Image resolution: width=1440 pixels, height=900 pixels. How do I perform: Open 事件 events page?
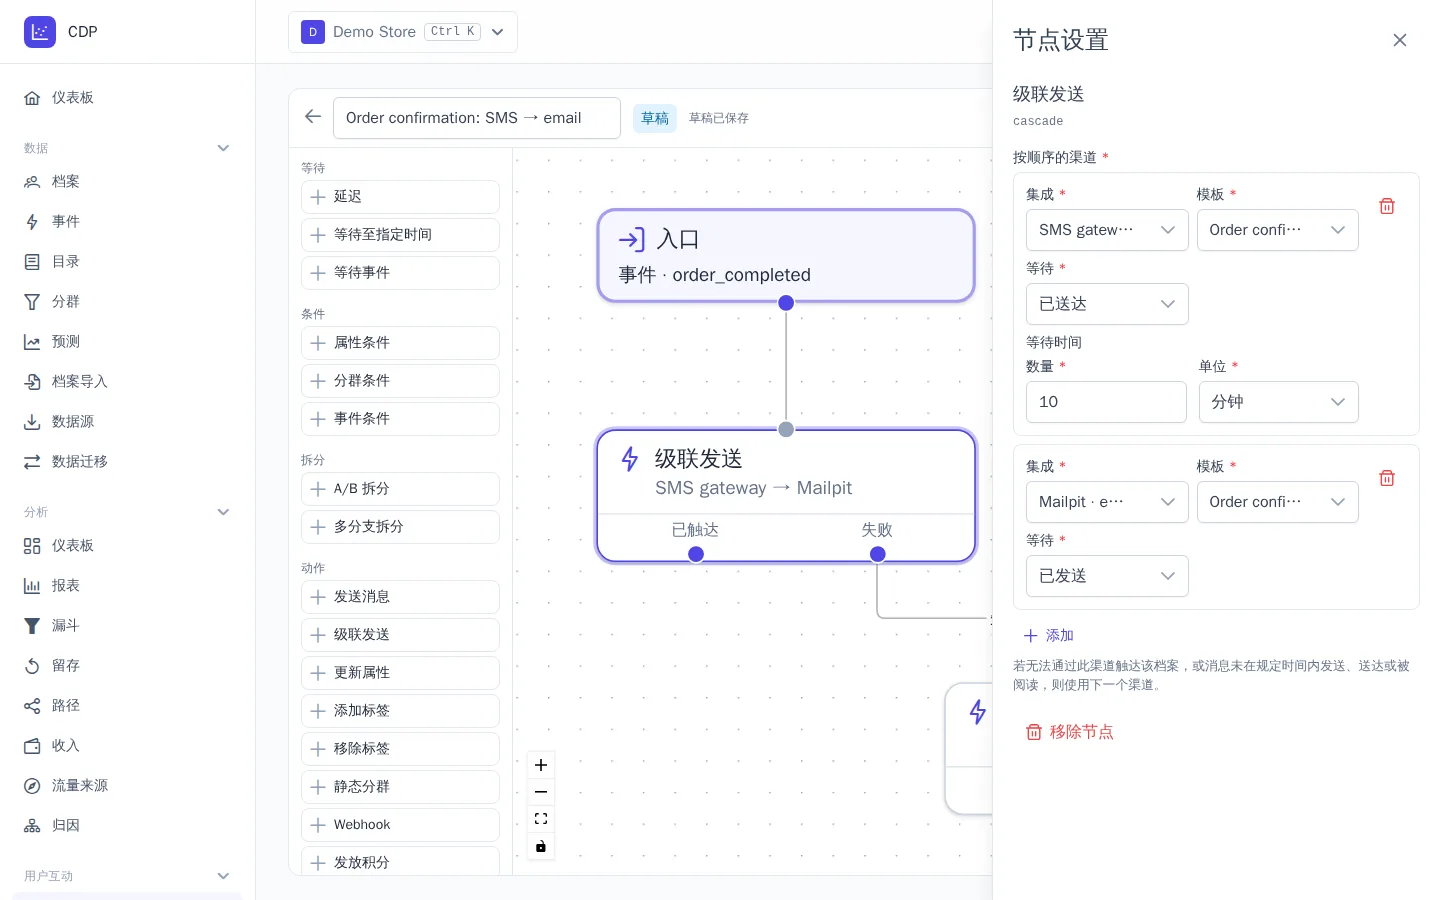(x=128, y=222)
